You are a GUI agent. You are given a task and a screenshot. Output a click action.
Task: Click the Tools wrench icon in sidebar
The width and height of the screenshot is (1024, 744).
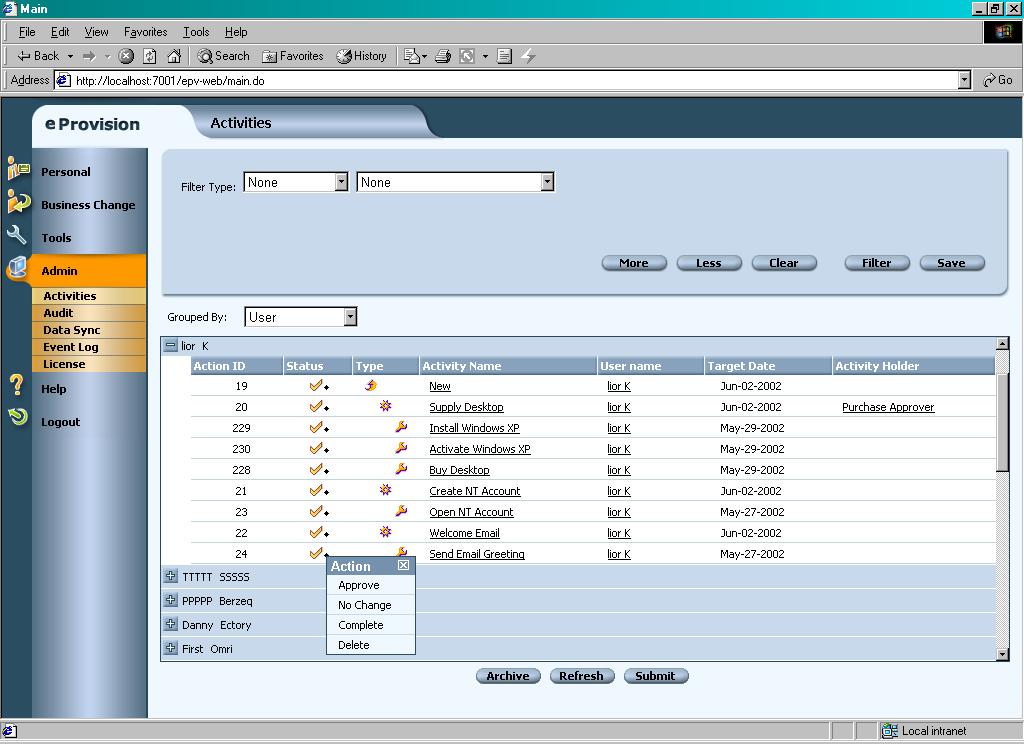pos(16,235)
